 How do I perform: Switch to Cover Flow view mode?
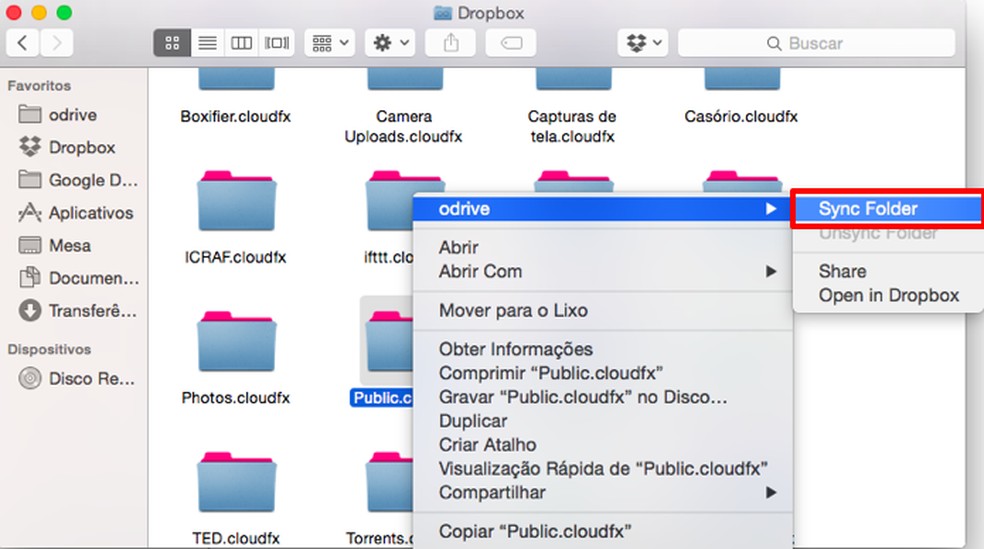[277, 43]
